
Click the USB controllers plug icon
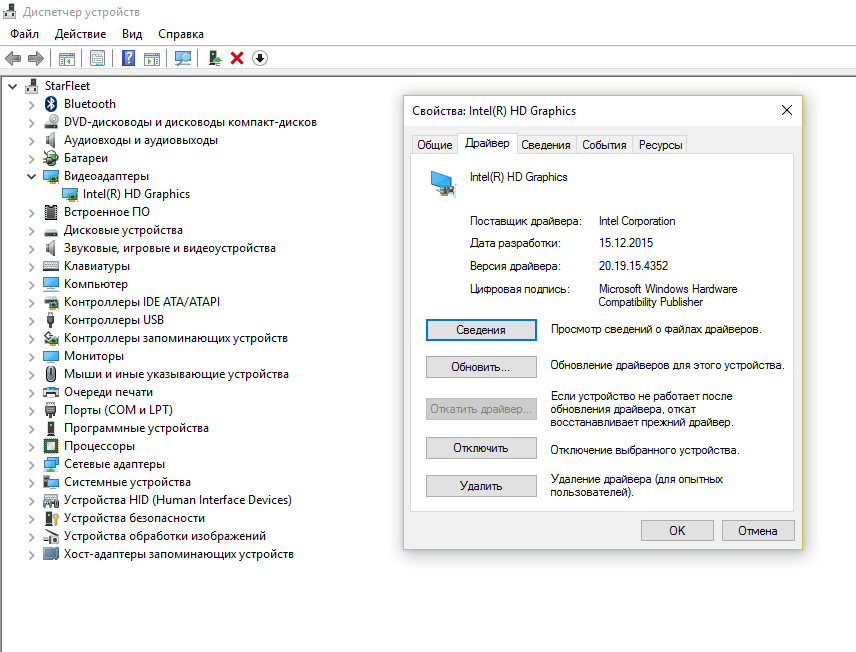[51, 320]
